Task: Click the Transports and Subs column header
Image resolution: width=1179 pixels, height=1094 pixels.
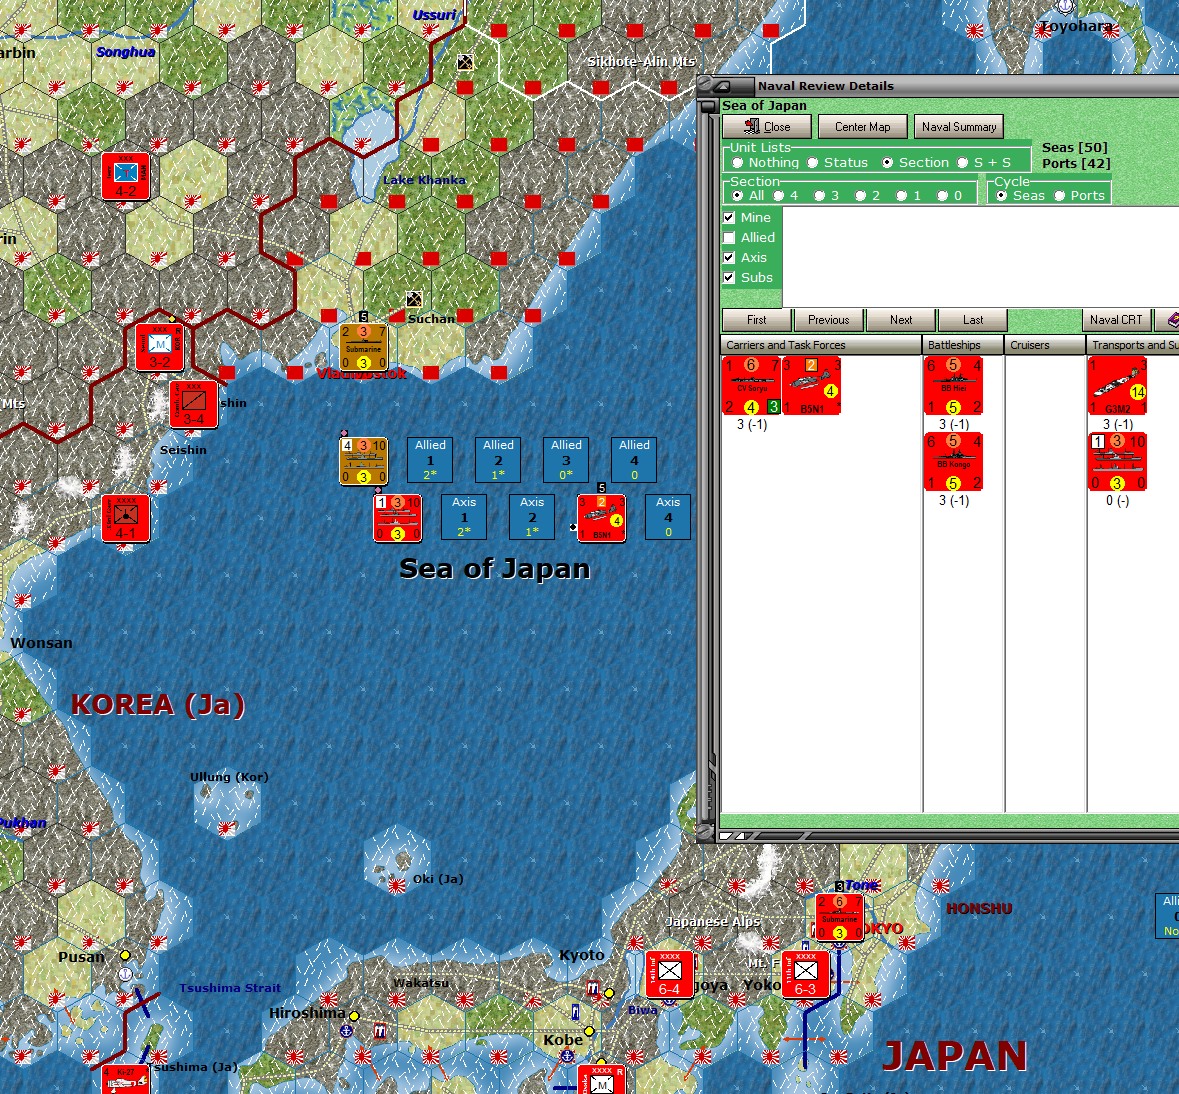Action: coord(1132,345)
